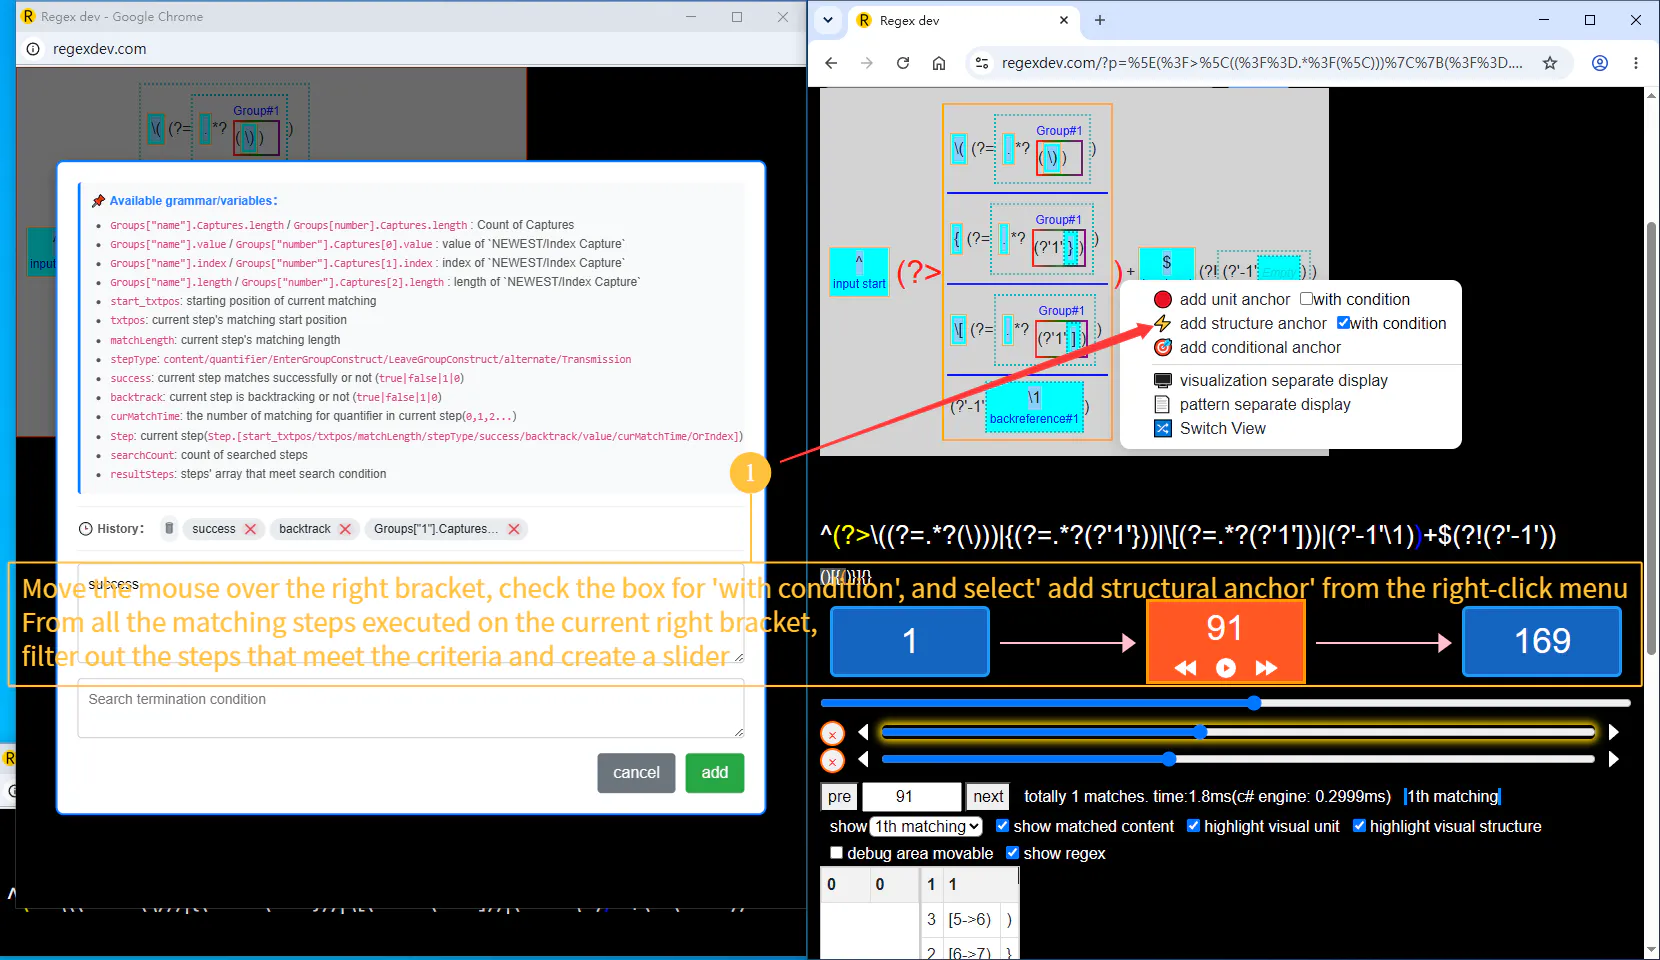The image size is (1660, 960).
Task: Open the tab search chevron in Chrome
Action: (828, 20)
